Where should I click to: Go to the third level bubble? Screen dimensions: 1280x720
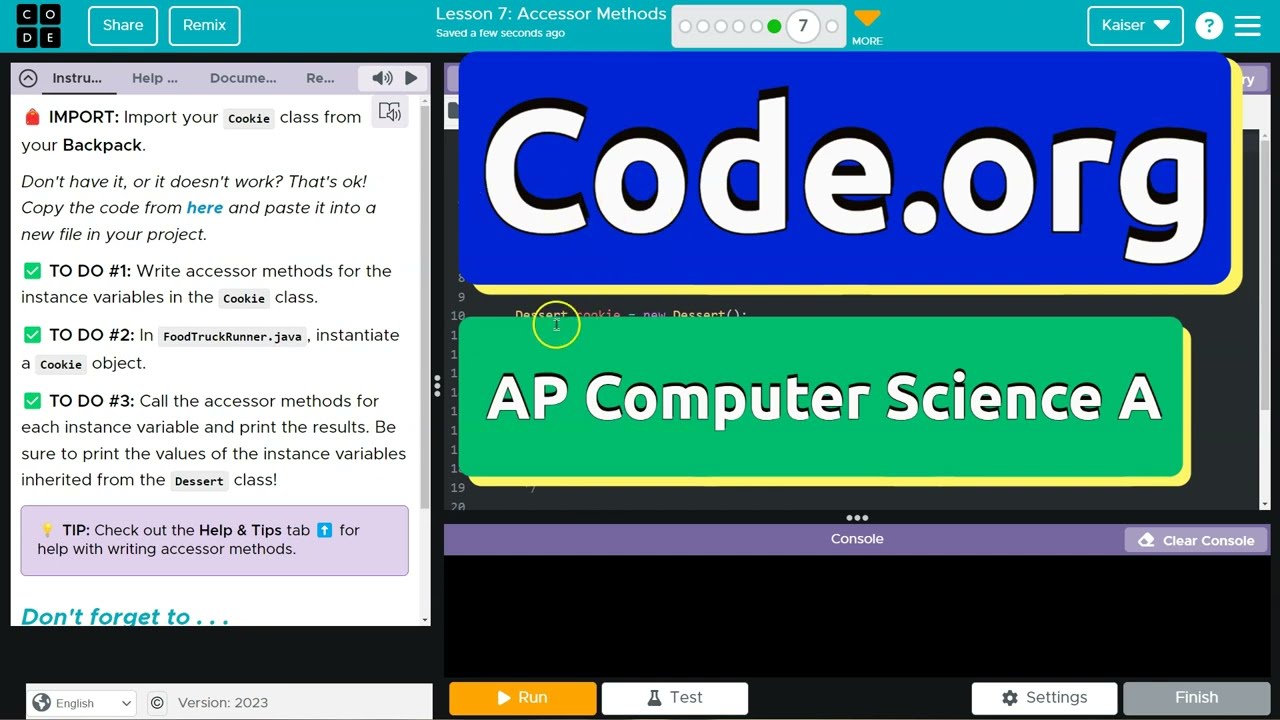[721, 27]
